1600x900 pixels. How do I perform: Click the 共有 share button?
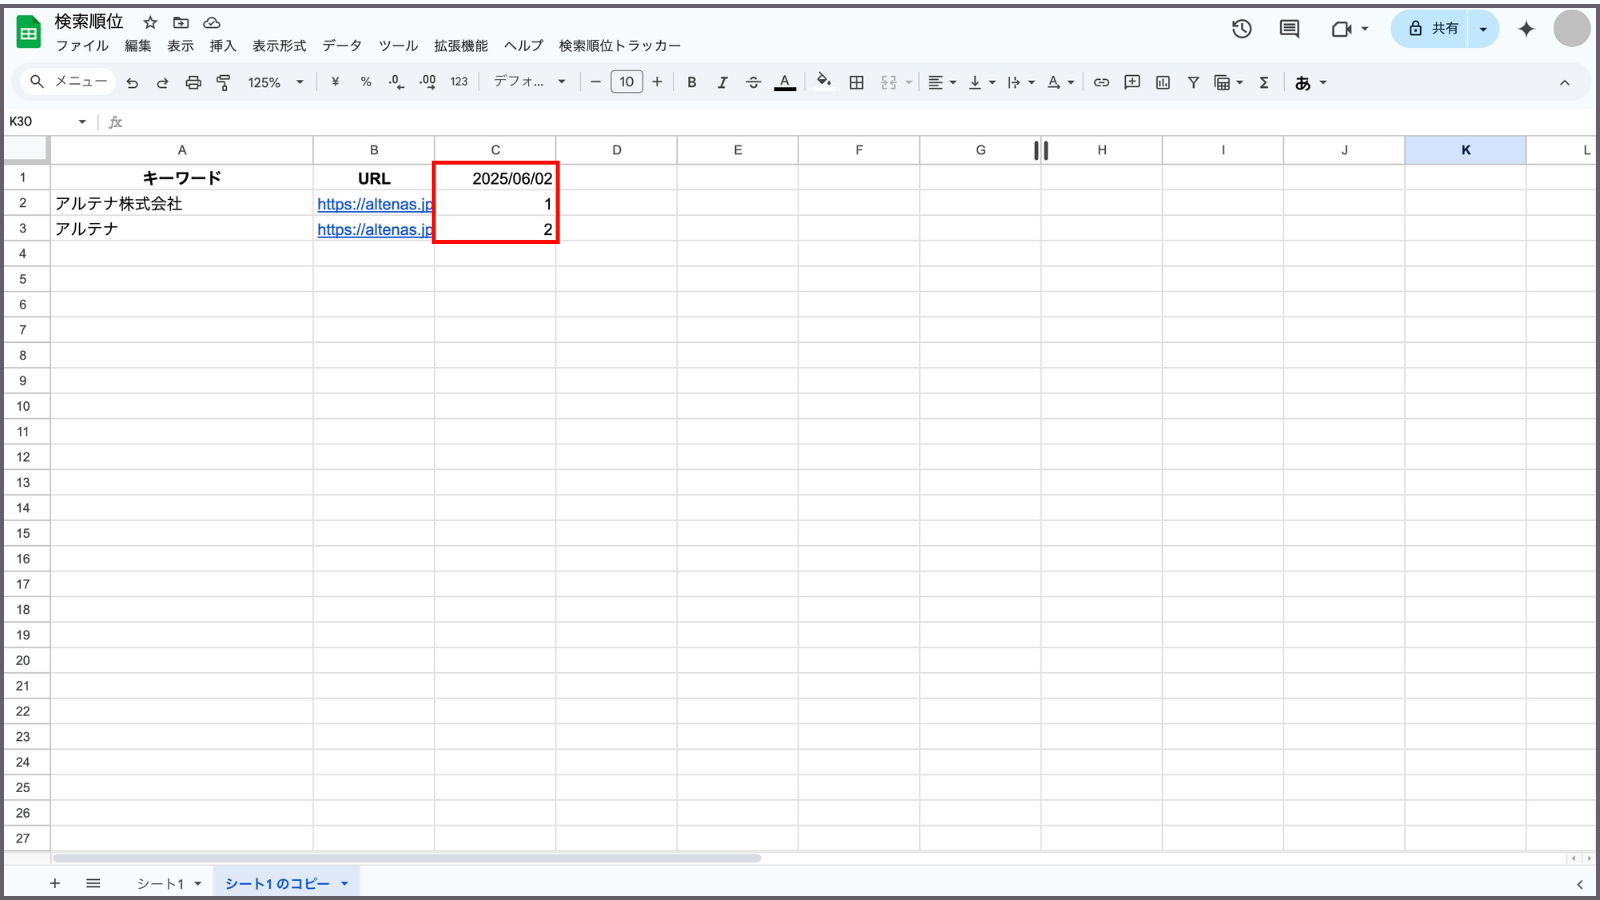coord(1432,29)
